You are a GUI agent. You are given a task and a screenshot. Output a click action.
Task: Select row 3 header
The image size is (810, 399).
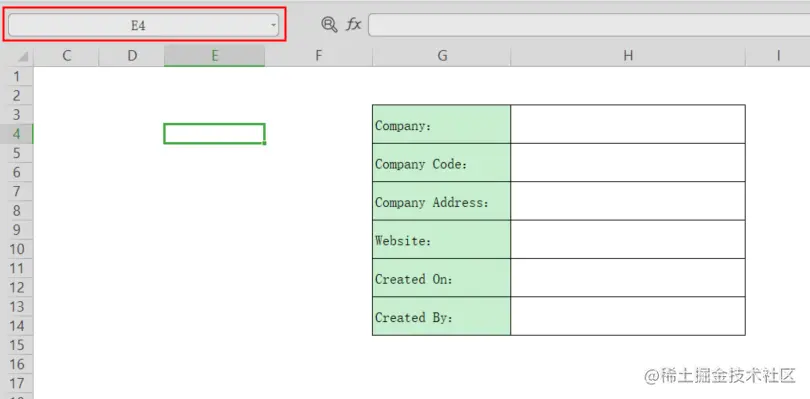pos(17,115)
